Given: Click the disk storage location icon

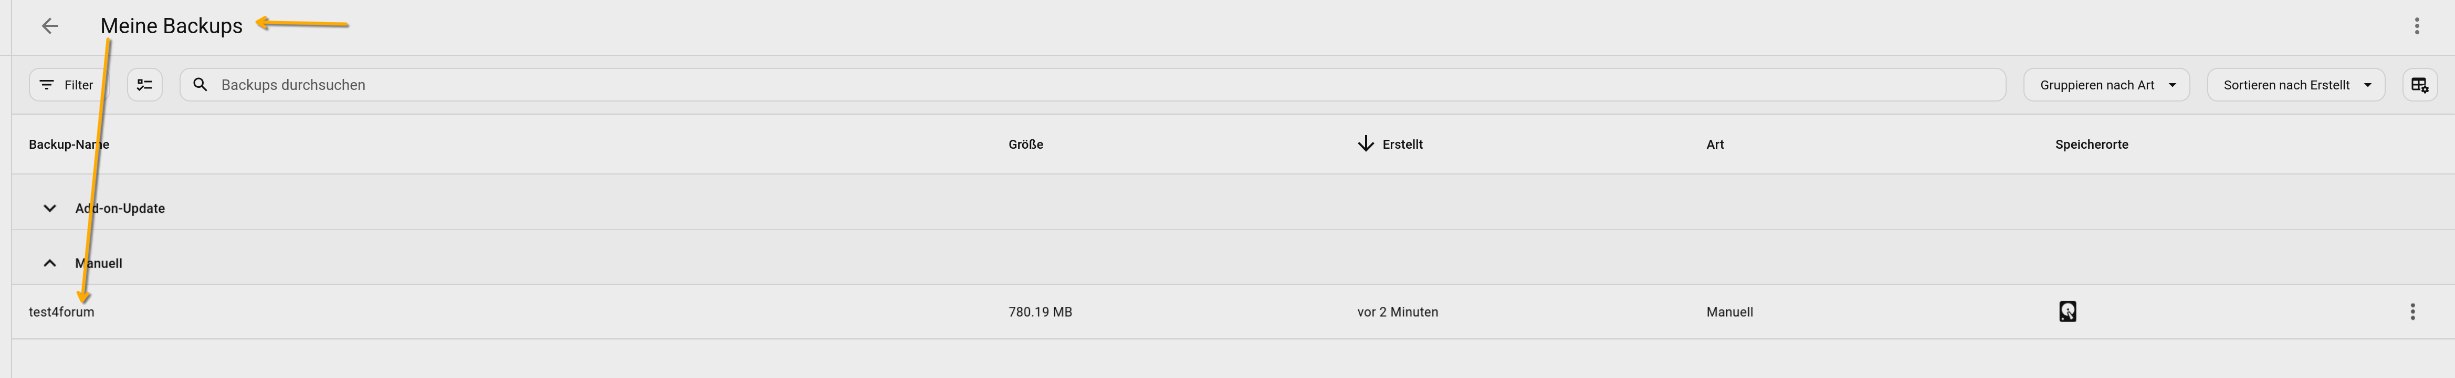Looking at the screenshot, I should 2067,312.
